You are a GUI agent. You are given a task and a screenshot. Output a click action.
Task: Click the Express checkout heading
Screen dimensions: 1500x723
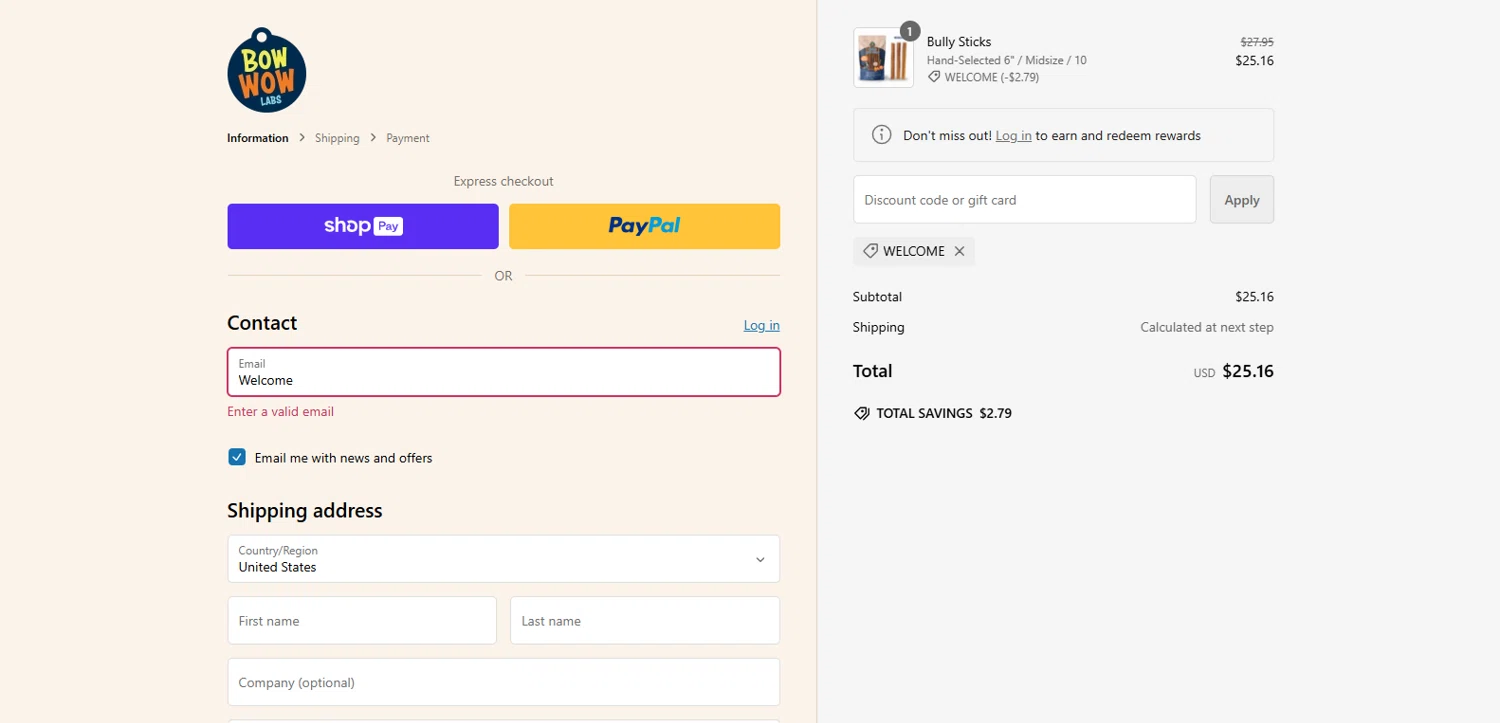click(x=503, y=181)
